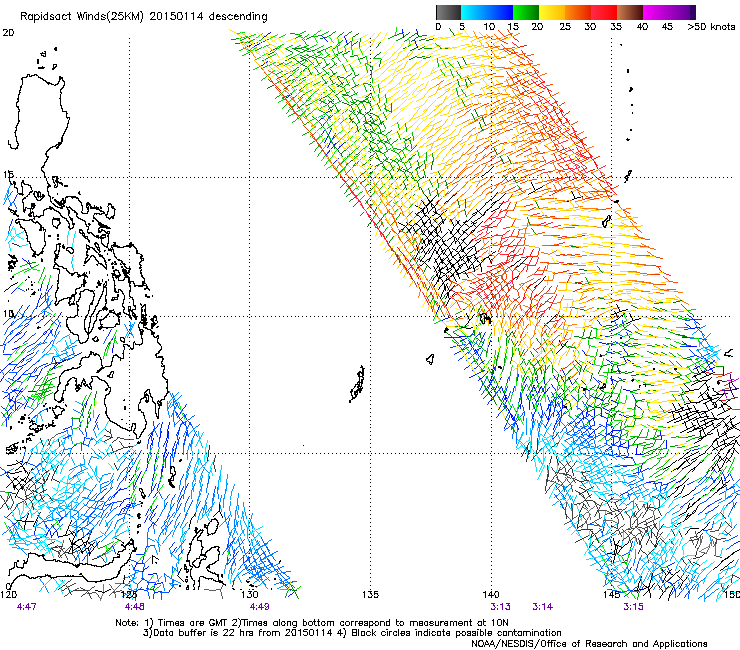Click the '3:14' time label
Screen dimensions: 740x650
click(543, 607)
